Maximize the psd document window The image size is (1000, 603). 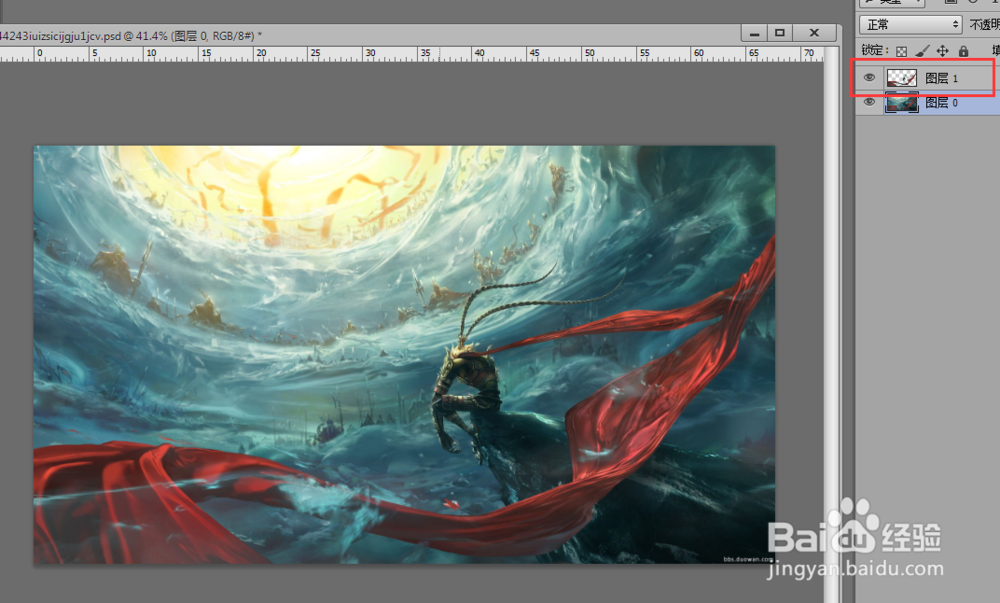[x=780, y=33]
